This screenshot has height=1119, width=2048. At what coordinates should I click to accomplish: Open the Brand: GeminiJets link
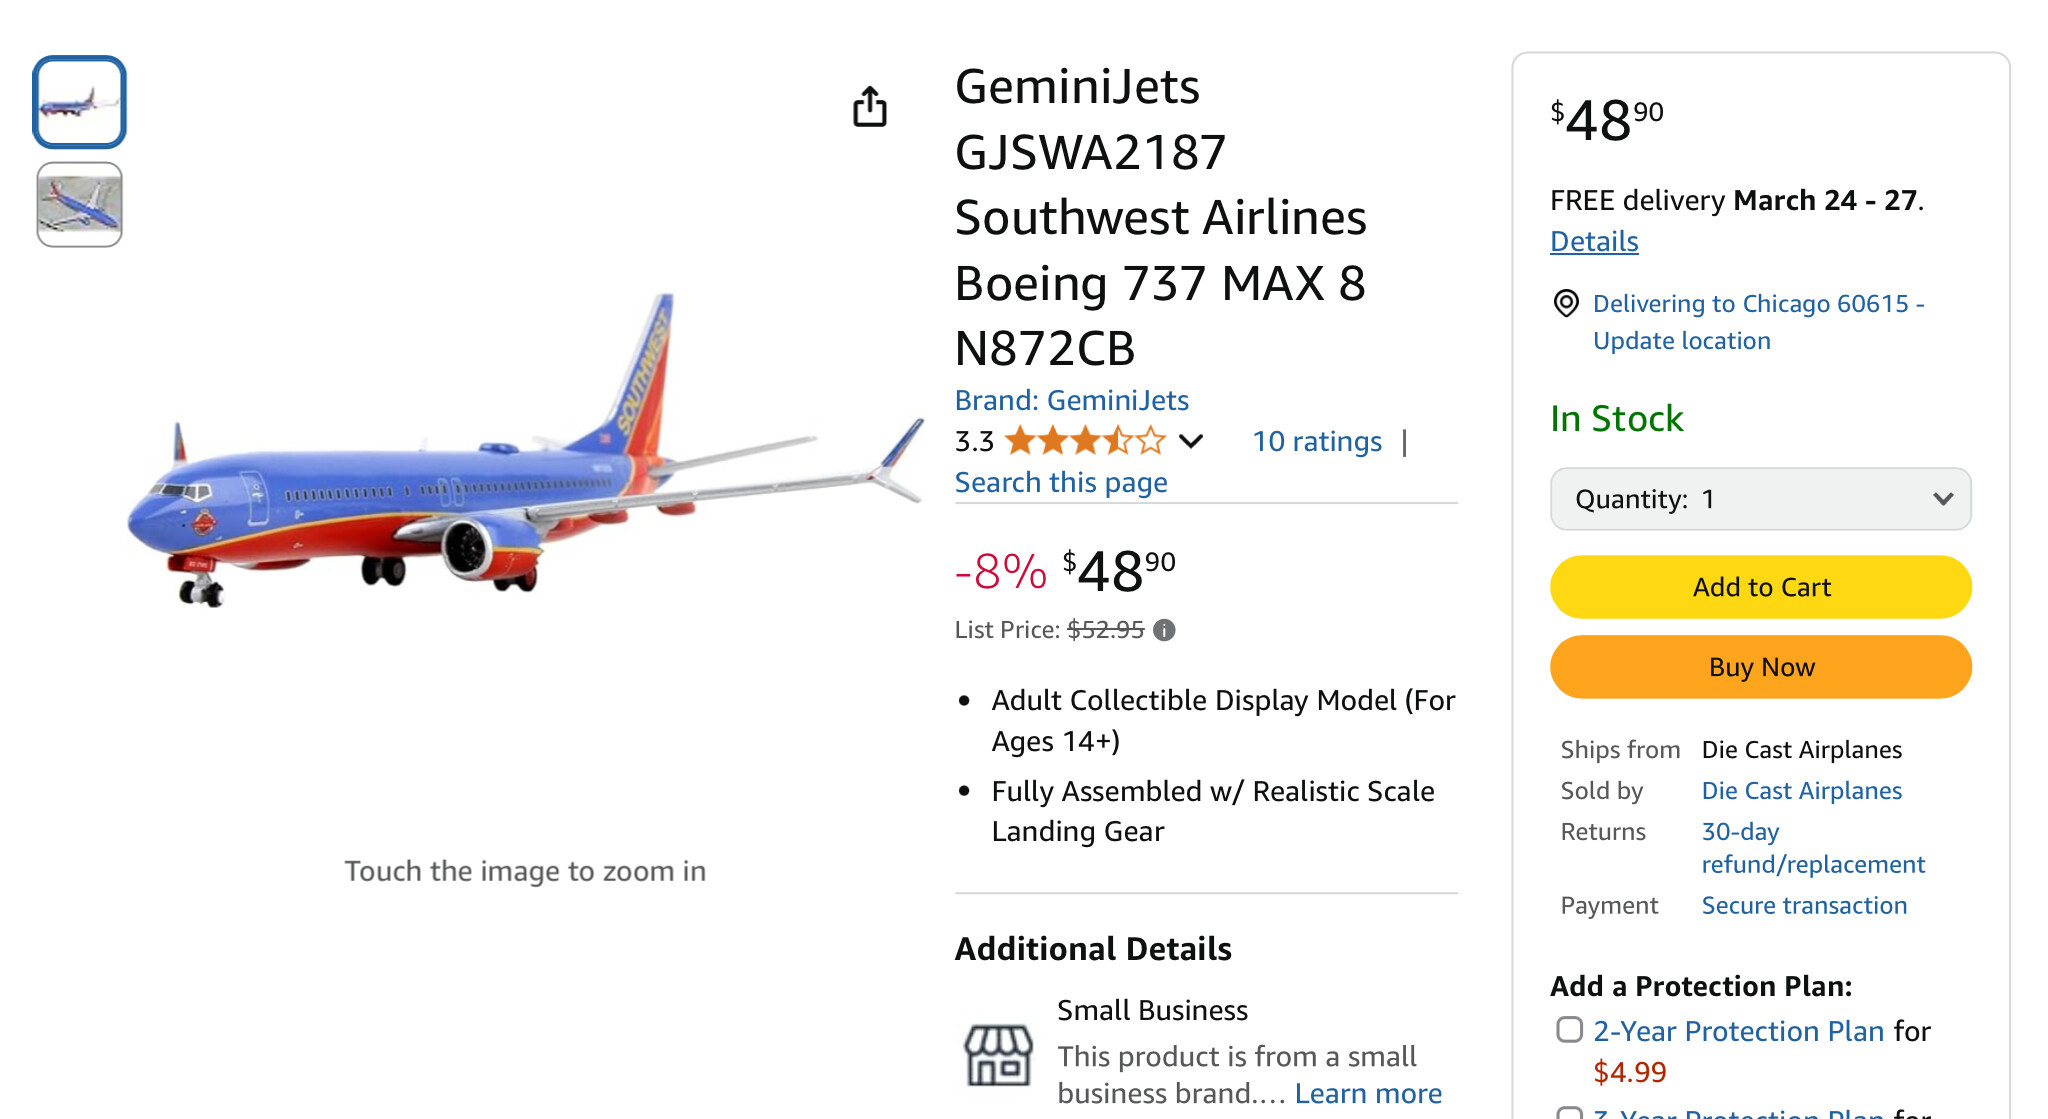pos(1071,400)
